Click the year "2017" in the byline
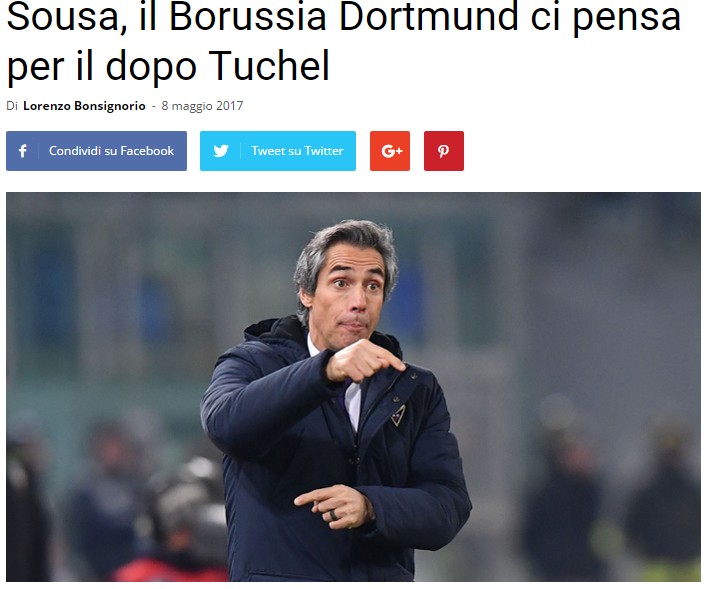710x589 pixels. tap(230, 106)
